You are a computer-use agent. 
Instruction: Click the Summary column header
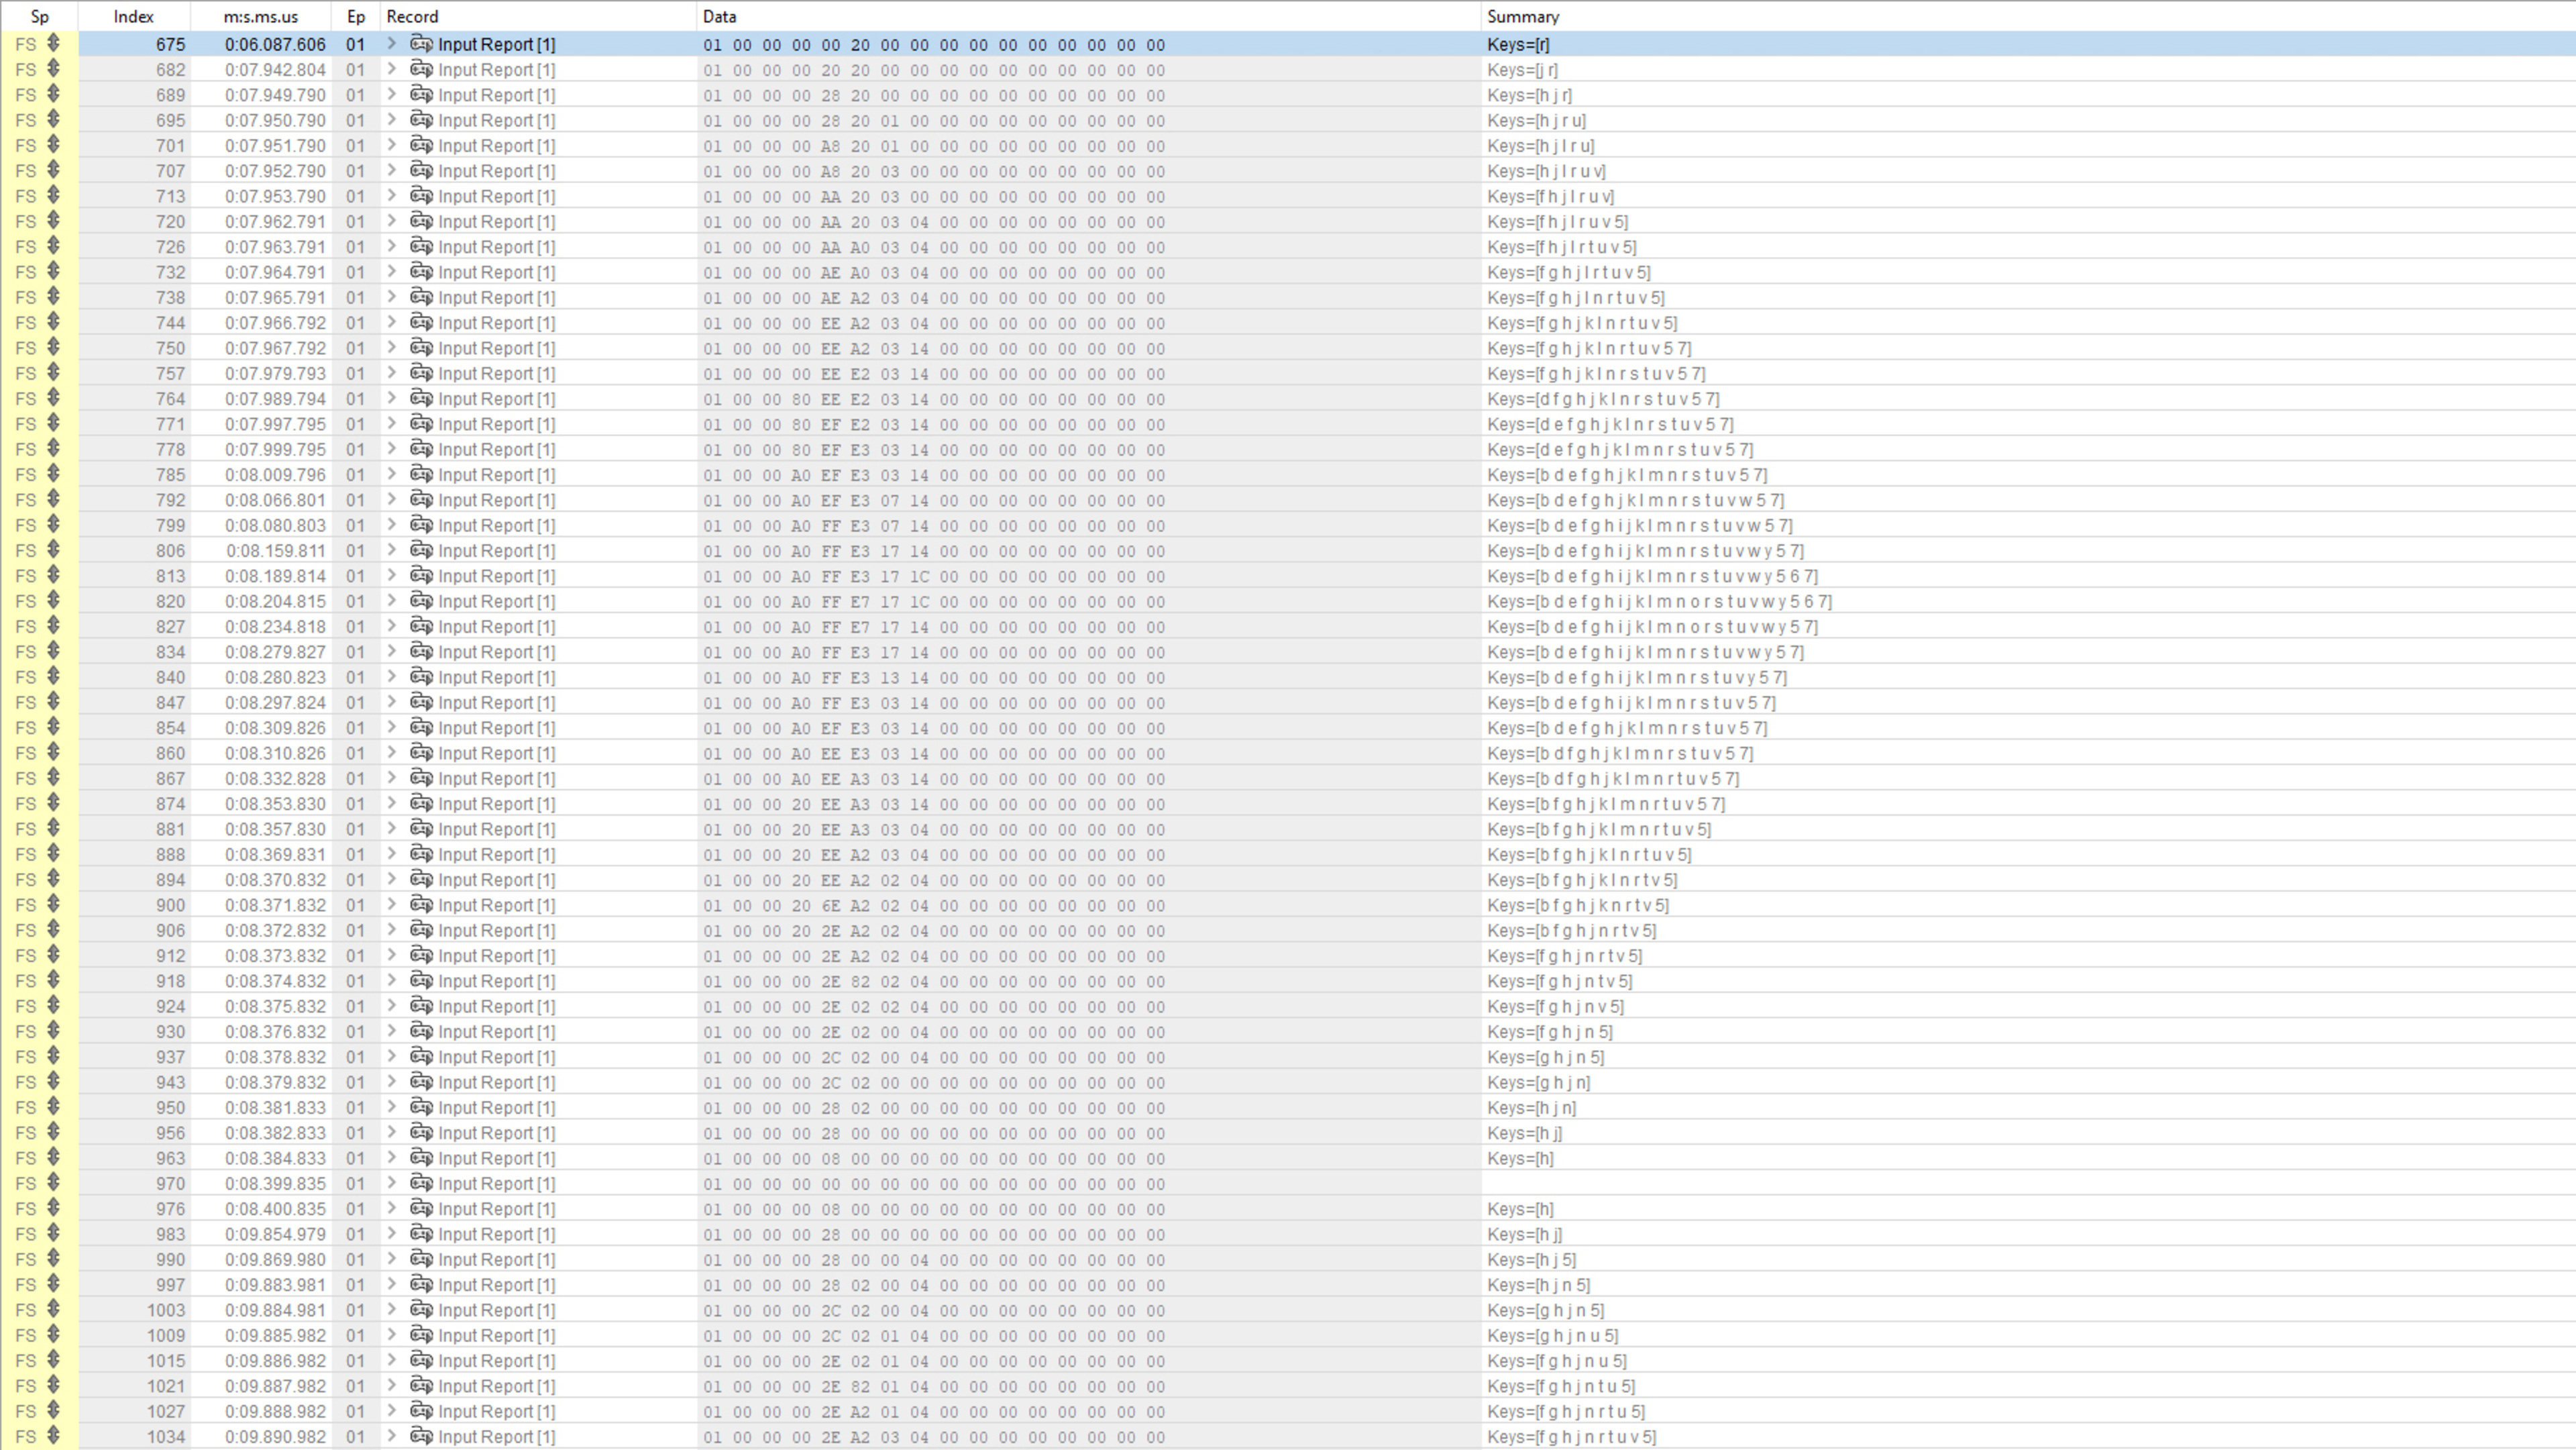[x=1522, y=16]
